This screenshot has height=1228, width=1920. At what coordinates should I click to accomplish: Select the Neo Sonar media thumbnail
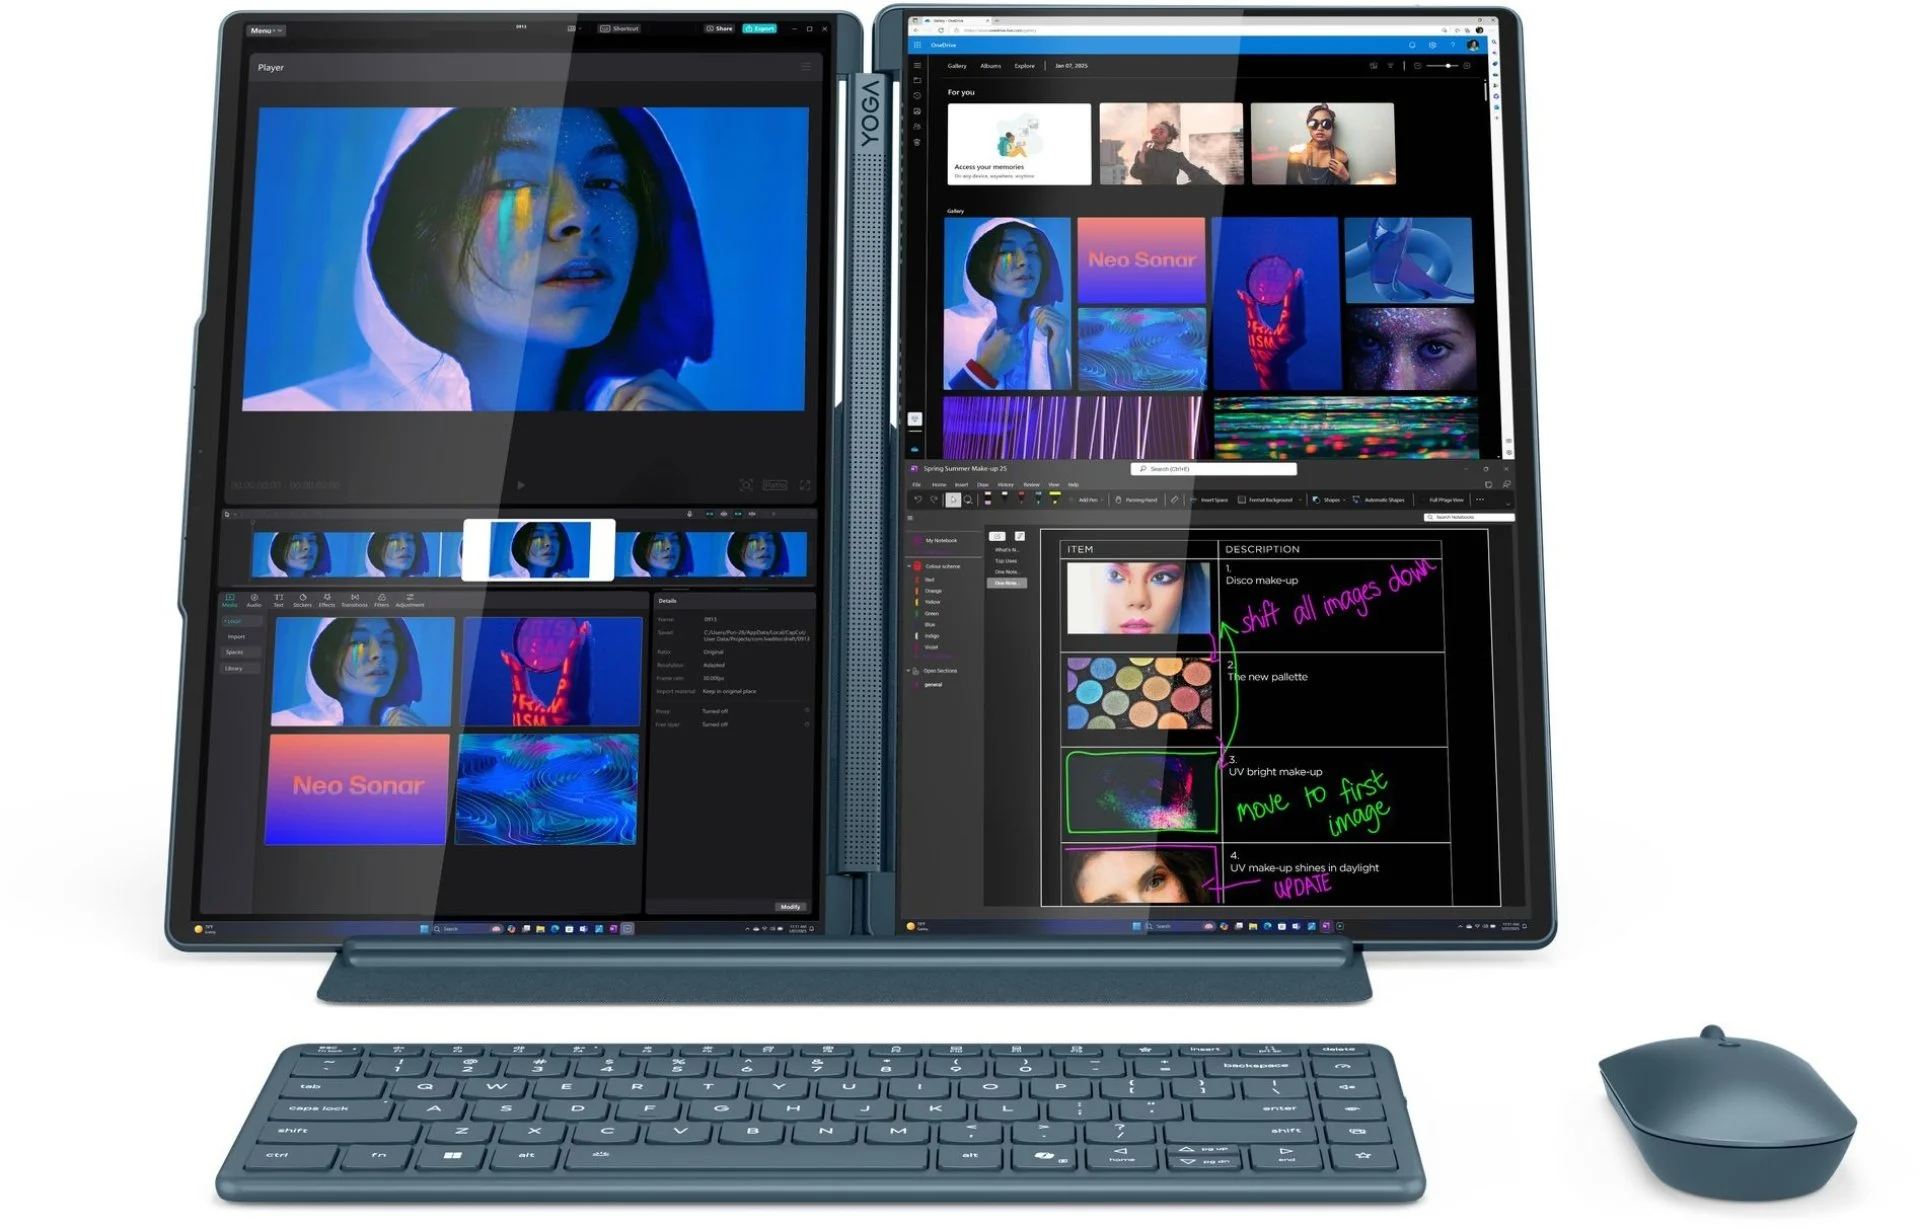click(x=357, y=789)
